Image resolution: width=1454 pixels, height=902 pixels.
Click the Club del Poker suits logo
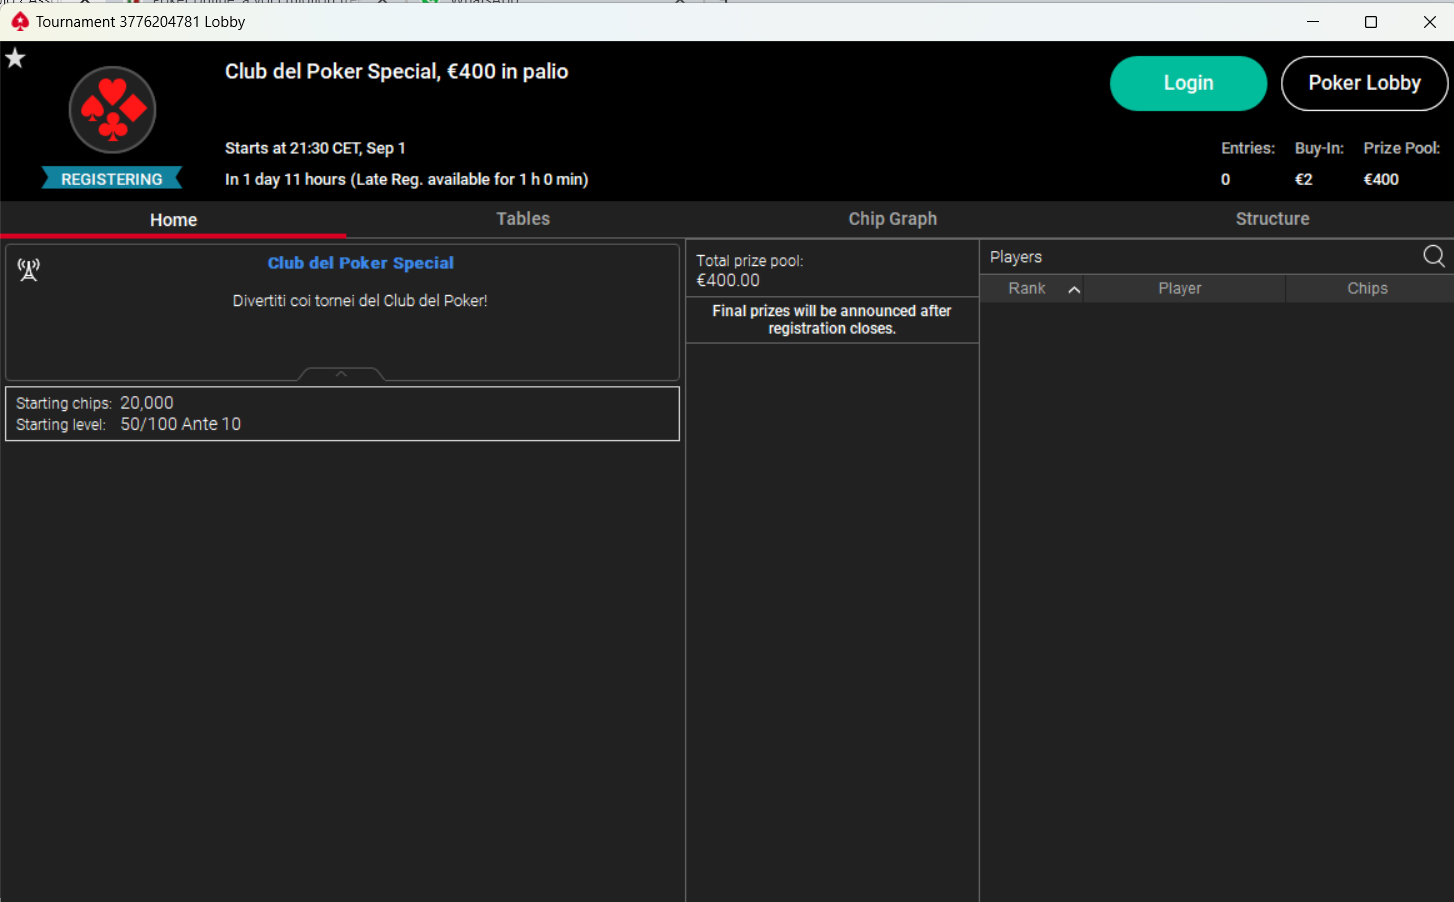tap(112, 110)
